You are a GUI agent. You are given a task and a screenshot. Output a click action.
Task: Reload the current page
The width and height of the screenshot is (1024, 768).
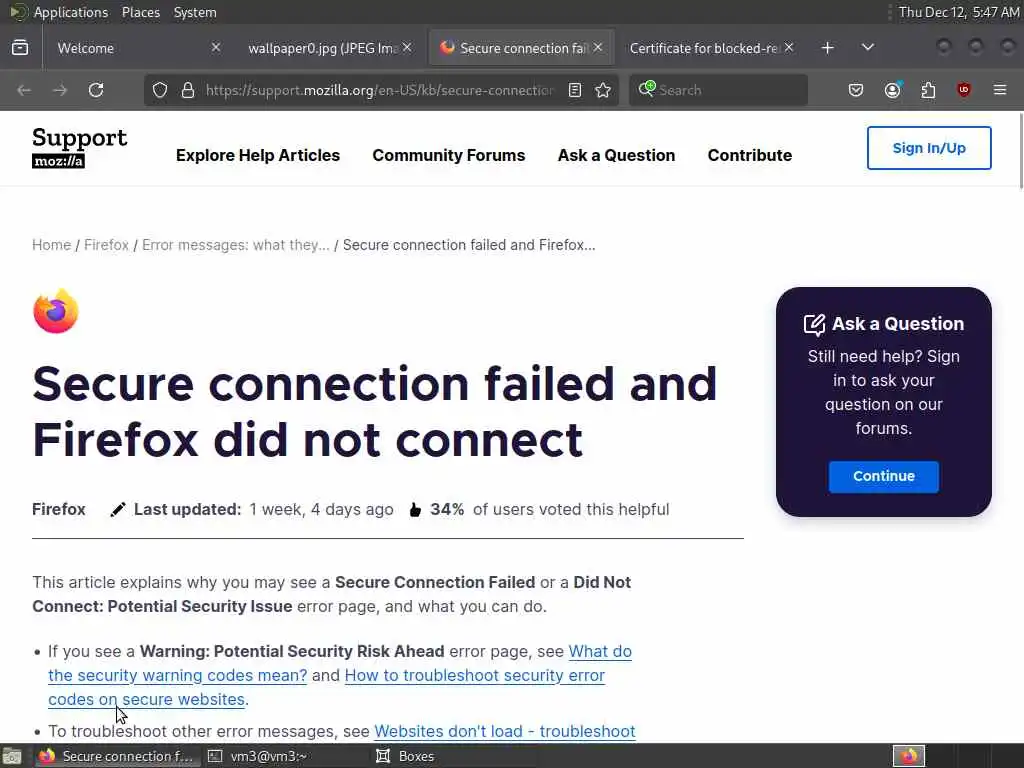96,90
